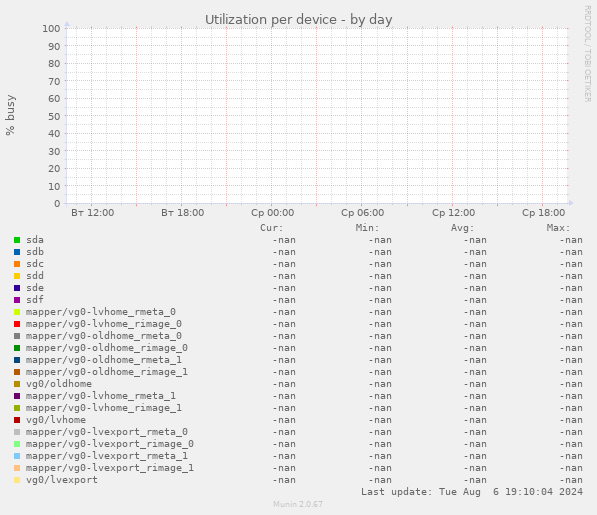Select the sdc legend label
Viewport: 597px width, 515px height.
(x=35, y=264)
